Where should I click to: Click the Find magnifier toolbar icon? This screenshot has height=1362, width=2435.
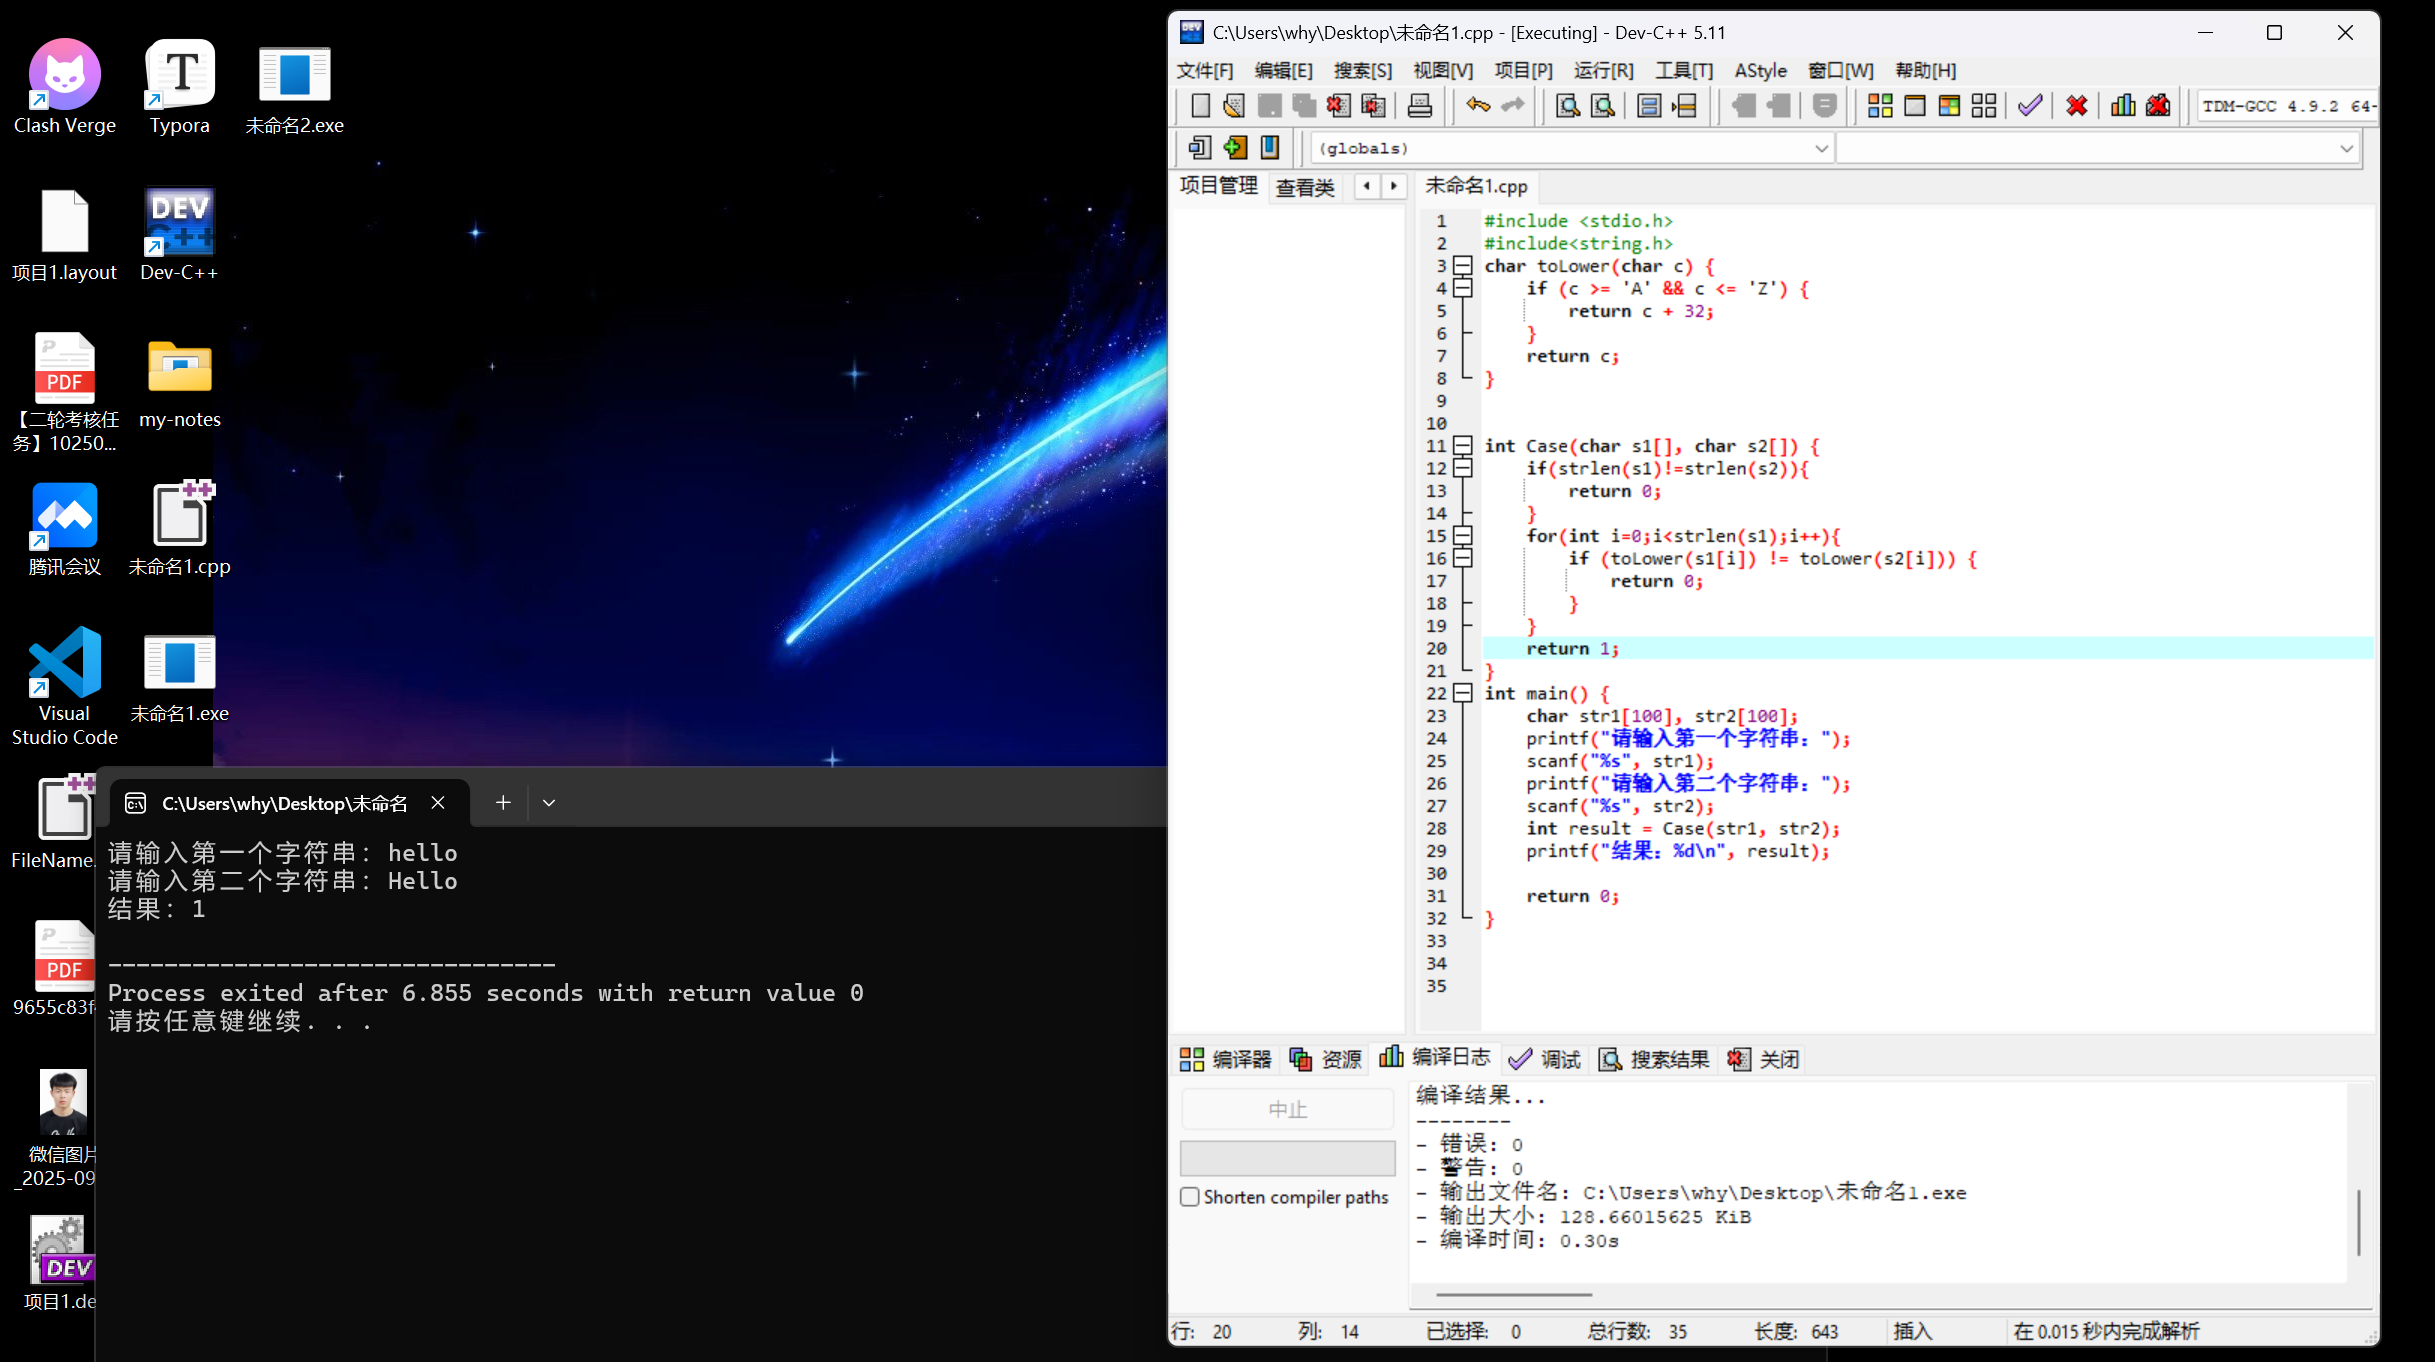(x=1567, y=106)
